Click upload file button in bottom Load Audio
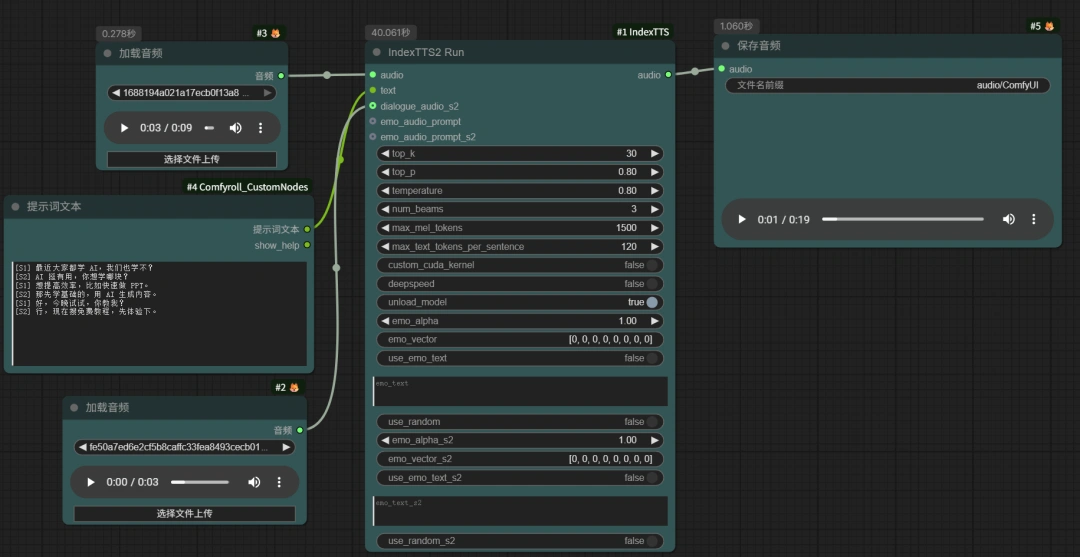Viewport: 1080px width, 557px height. coord(185,514)
